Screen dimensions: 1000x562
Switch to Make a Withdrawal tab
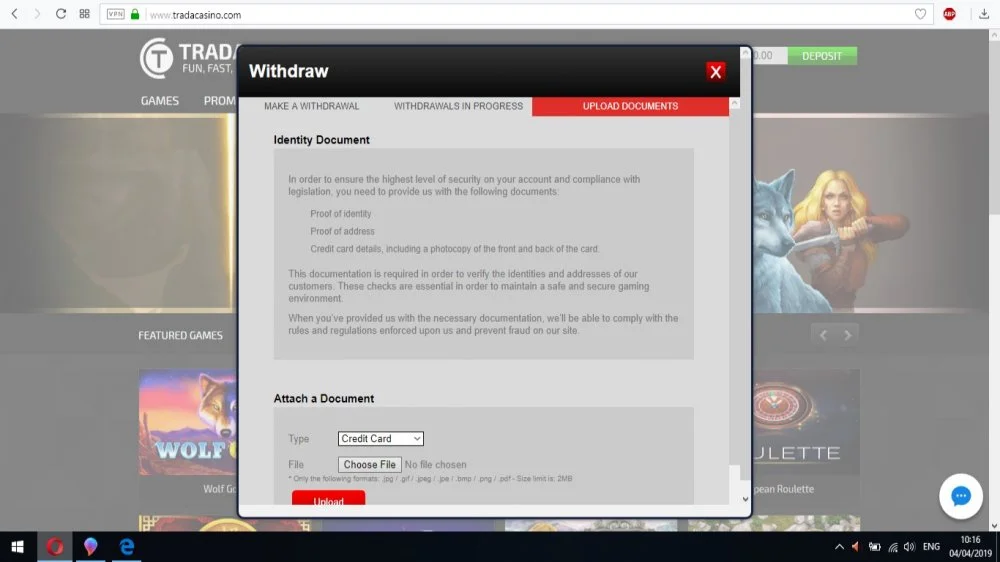pos(312,106)
